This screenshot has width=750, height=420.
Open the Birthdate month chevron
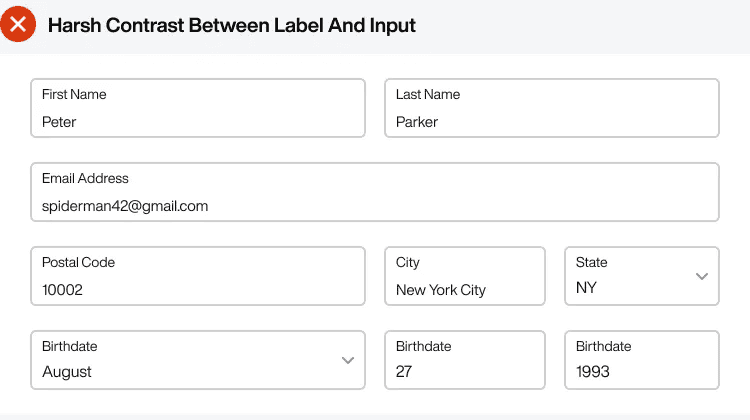click(x=348, y=360)
